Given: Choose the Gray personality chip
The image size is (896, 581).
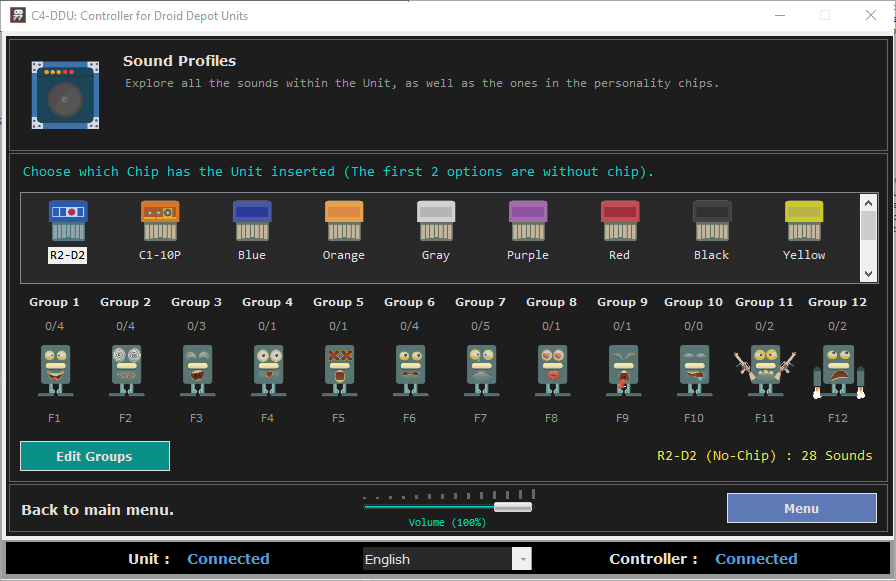Looking at the screenshot, I should pyautogui.click(x=436, y=220).
